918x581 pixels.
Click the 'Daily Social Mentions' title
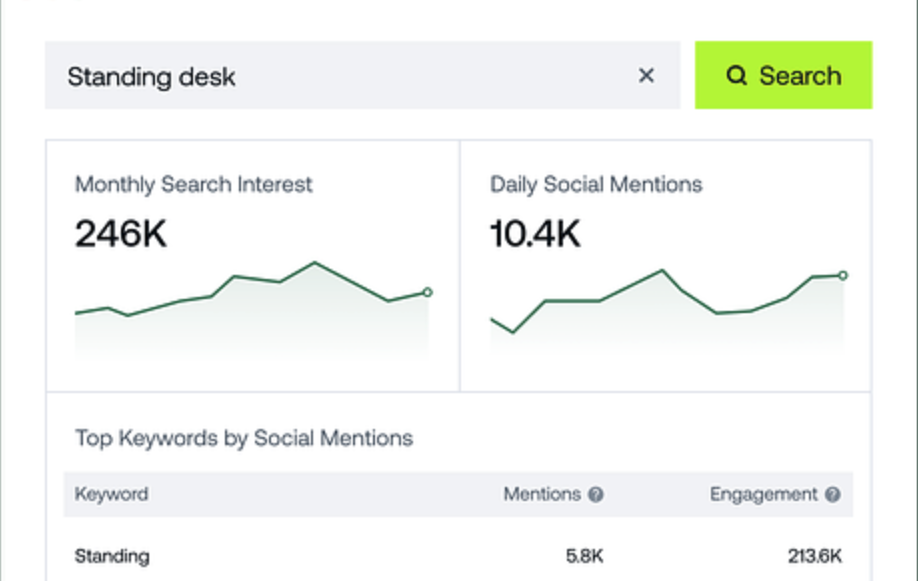596,184
